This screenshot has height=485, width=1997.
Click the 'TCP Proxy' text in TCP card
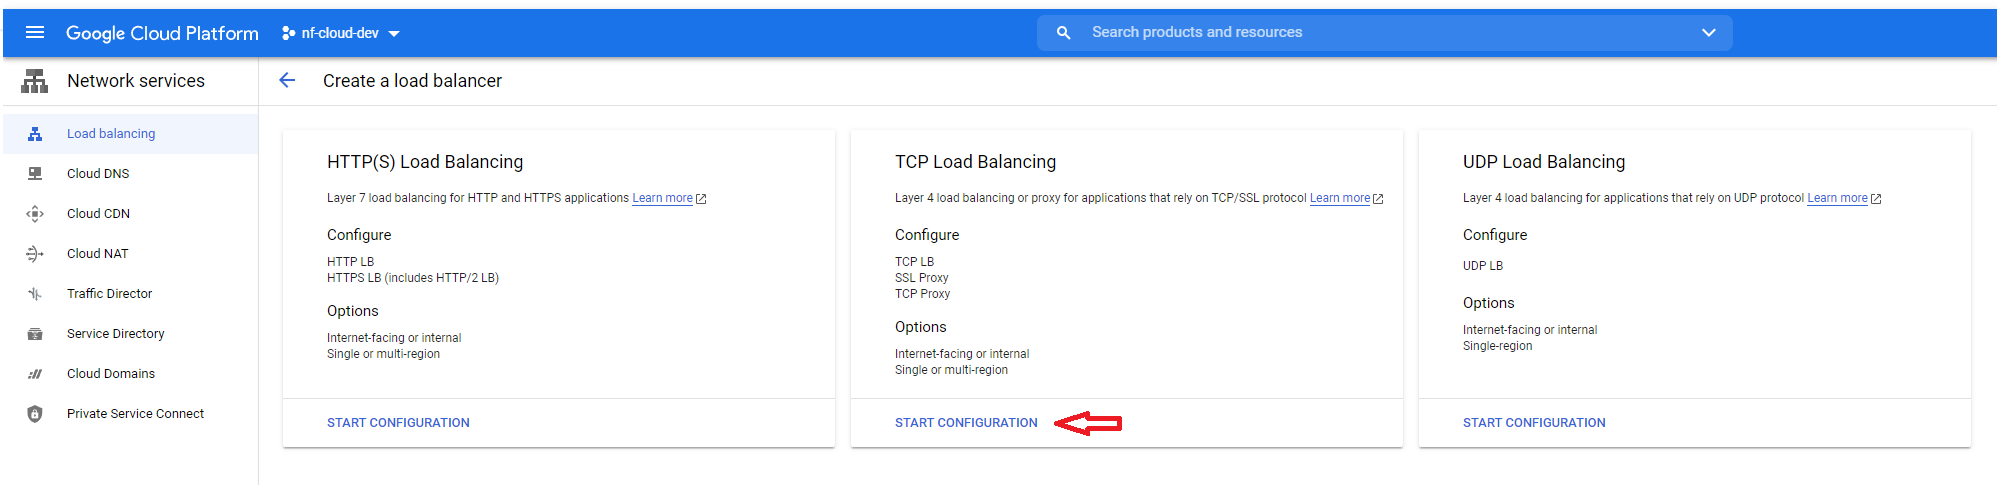coord(922,294)
